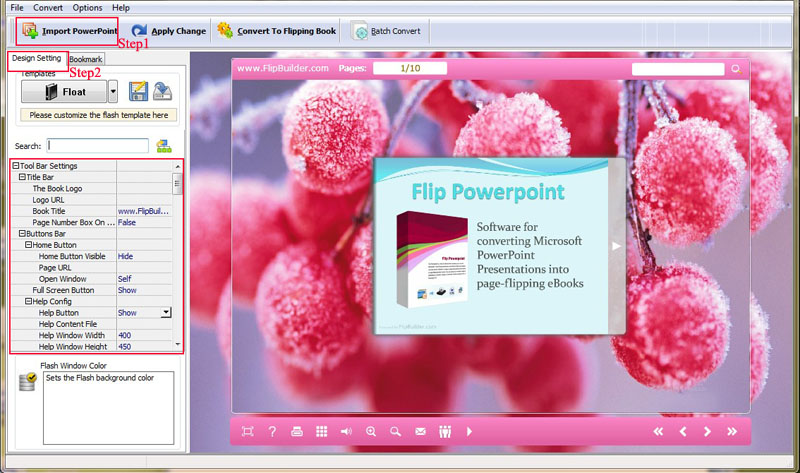This screenshot has height=473, width=800.
Task: Click the settings list scrollbar thumb
Action: click(178, 184)
